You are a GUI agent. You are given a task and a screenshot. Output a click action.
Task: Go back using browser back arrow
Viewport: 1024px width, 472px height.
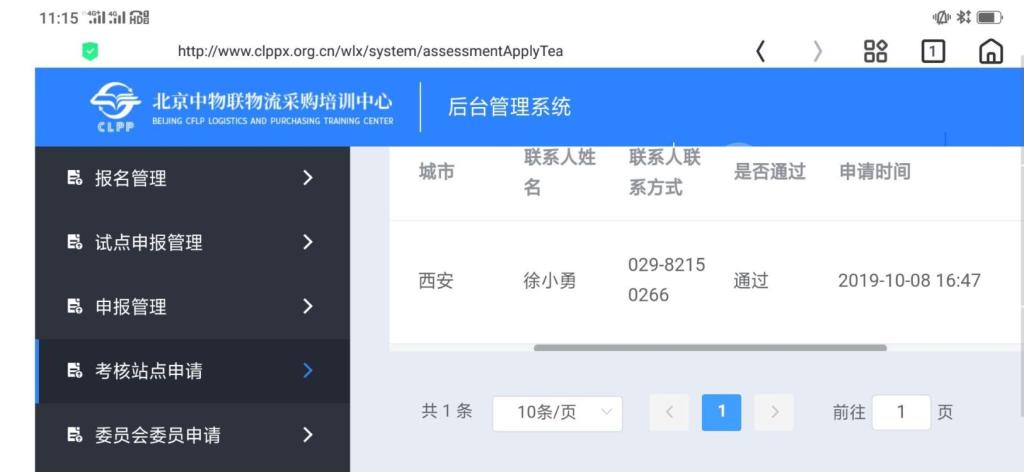coord(761,51)
